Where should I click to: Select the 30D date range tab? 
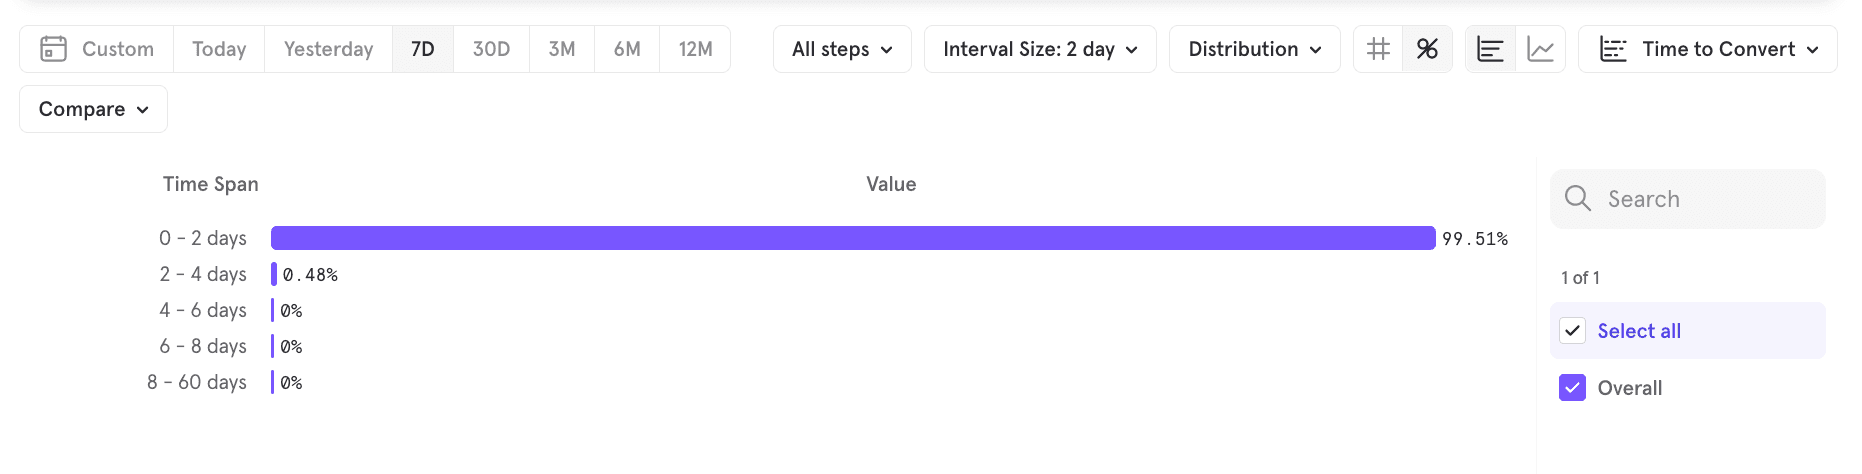click(x=491, y=49)
